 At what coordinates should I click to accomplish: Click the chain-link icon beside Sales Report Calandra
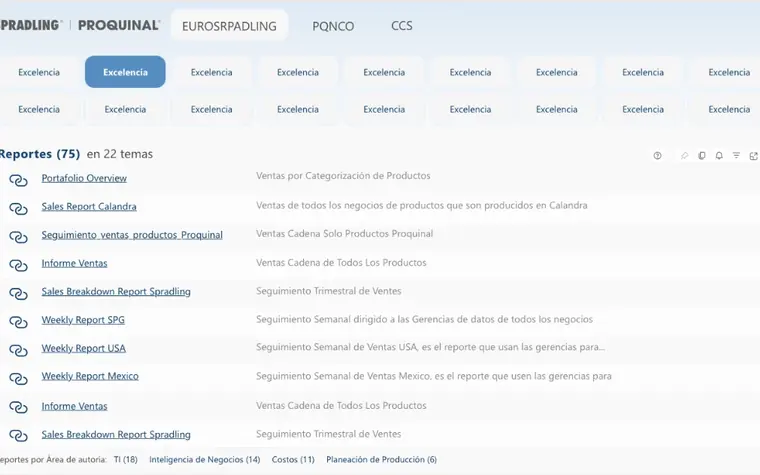pos(18,208)
